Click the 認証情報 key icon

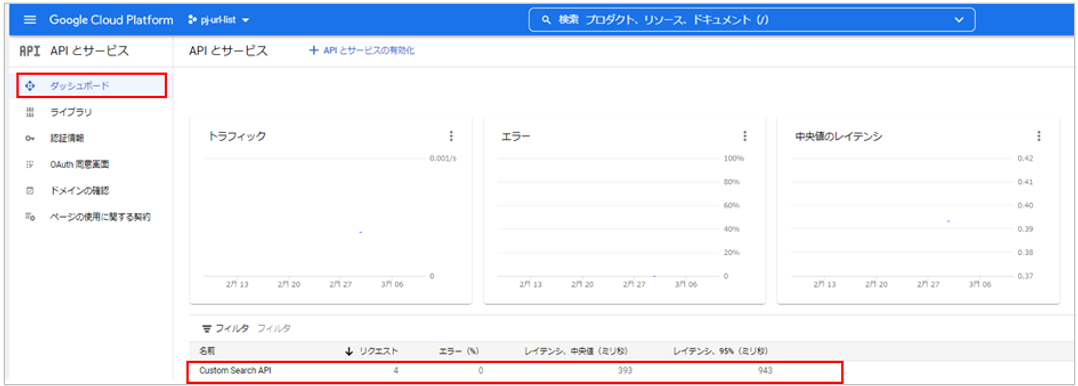click(30, 138)
